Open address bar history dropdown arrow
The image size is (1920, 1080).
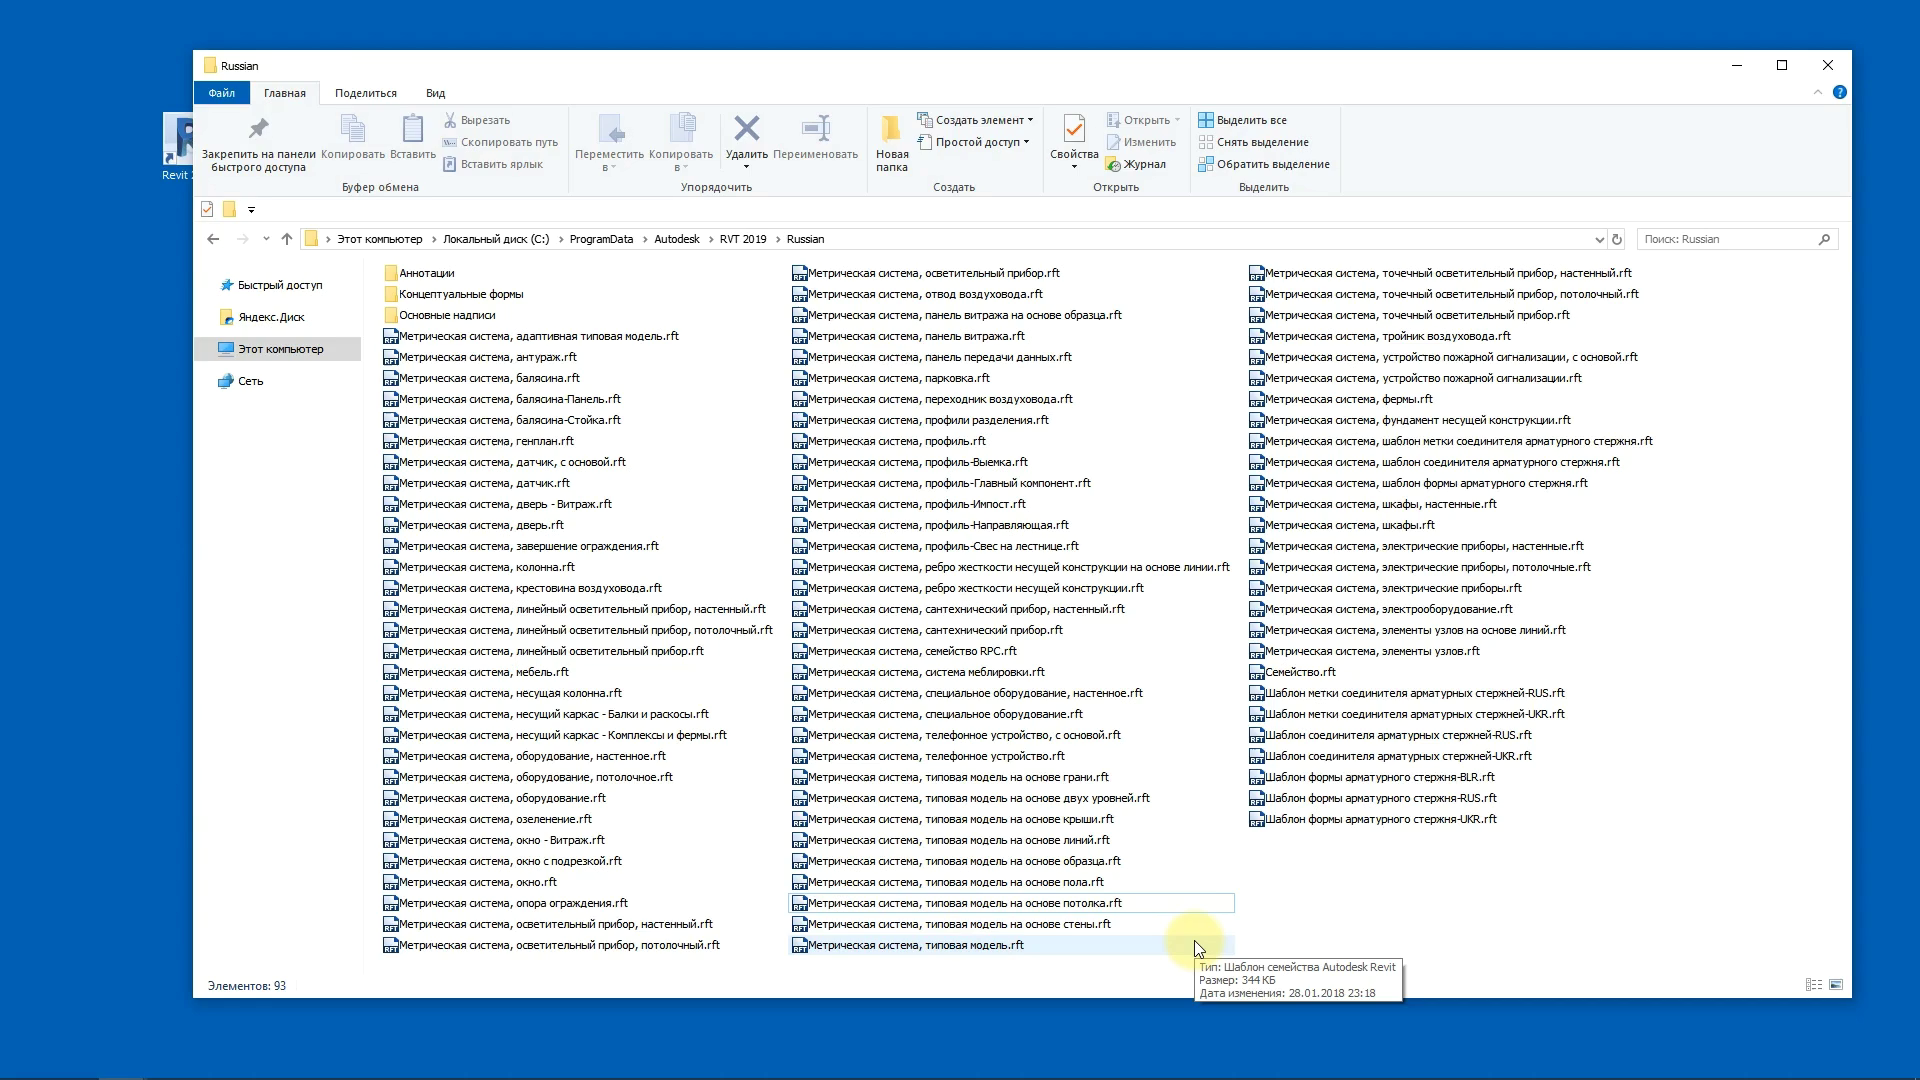pos(1598,239)
